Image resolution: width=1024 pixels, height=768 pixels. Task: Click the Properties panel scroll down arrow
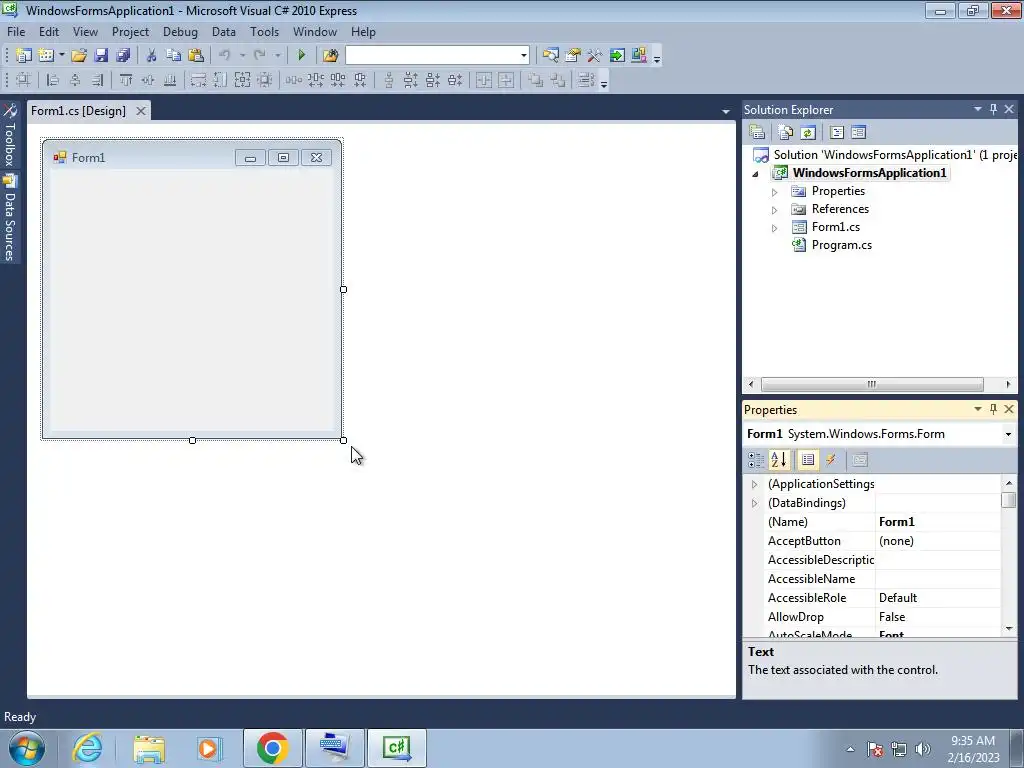point(1009,628)
